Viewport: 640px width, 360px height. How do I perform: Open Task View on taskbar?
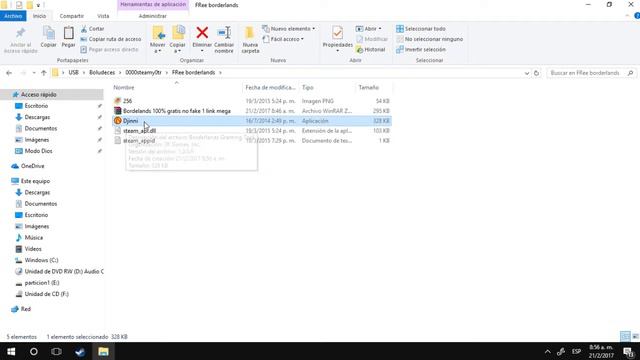coord(56,351)
